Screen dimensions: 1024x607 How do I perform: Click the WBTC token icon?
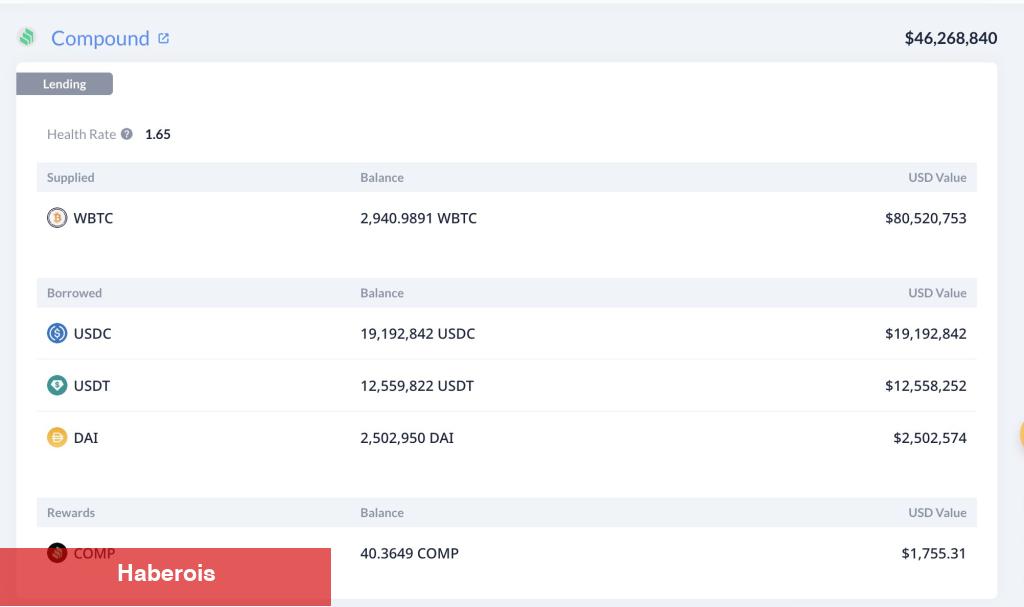pyautogui.click(x=57, y=218)
